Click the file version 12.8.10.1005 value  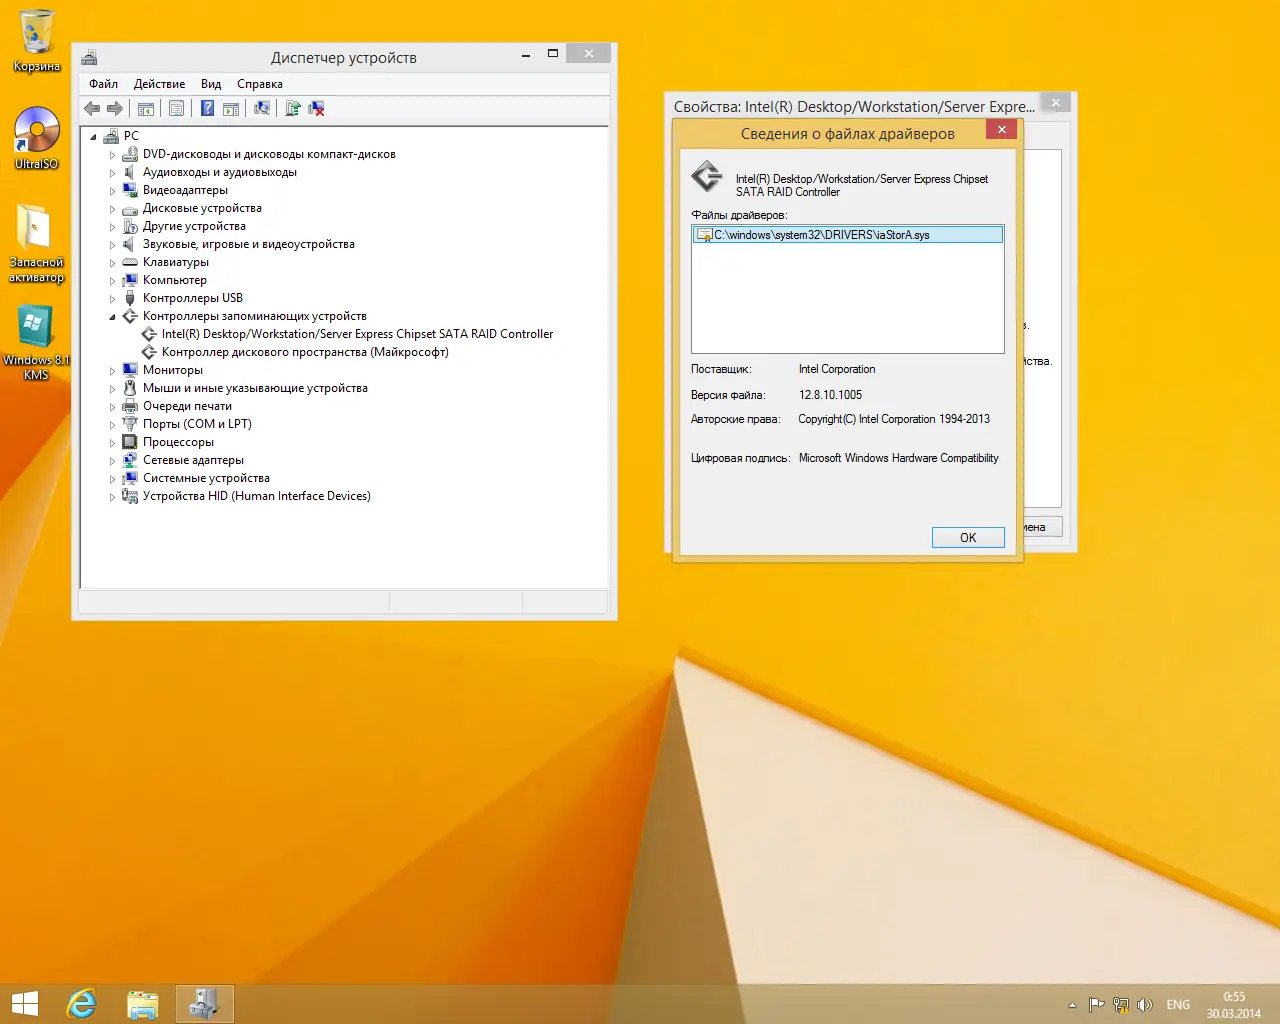click(x=830, y=395)
